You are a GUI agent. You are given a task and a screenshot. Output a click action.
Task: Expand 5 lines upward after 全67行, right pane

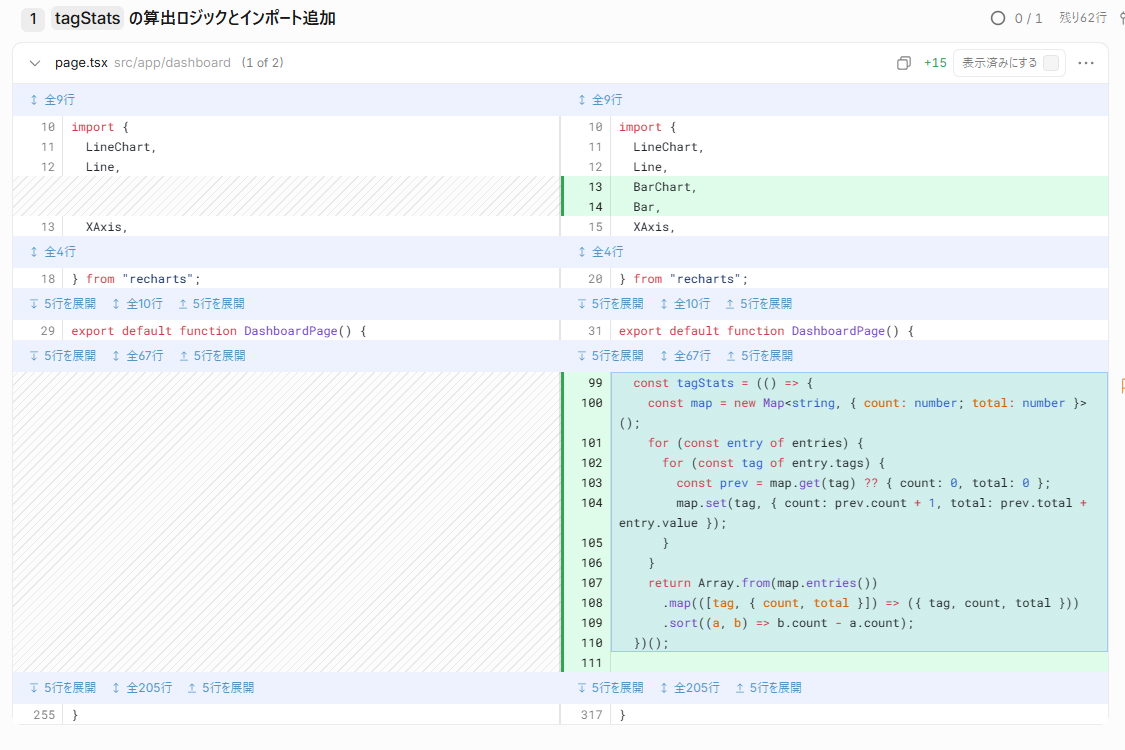coord(759,355)
